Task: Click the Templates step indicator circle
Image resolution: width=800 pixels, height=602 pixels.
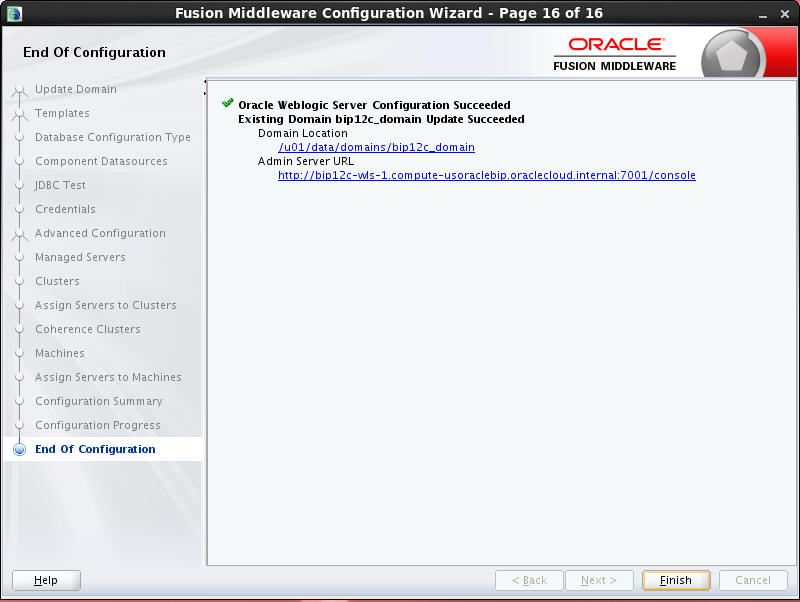Action: click(21, 113)
